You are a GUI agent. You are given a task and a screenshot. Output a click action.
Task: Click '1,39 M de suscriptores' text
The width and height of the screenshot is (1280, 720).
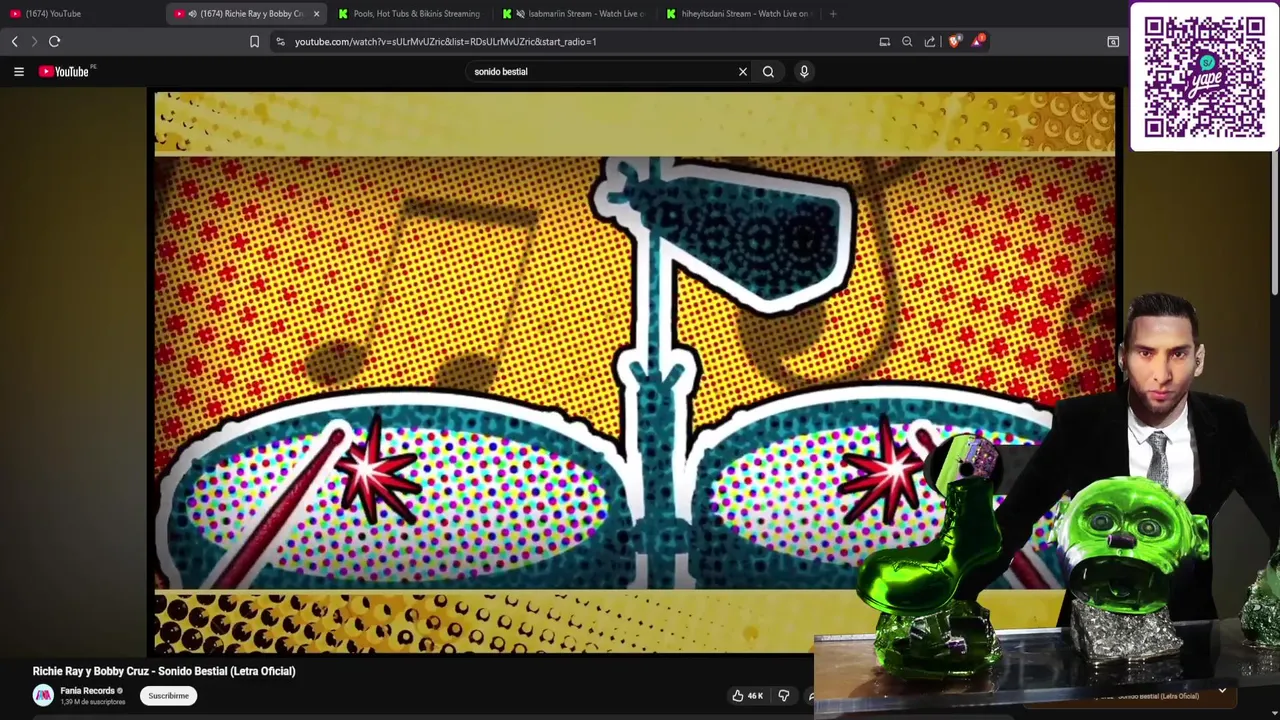coord(93,702)
